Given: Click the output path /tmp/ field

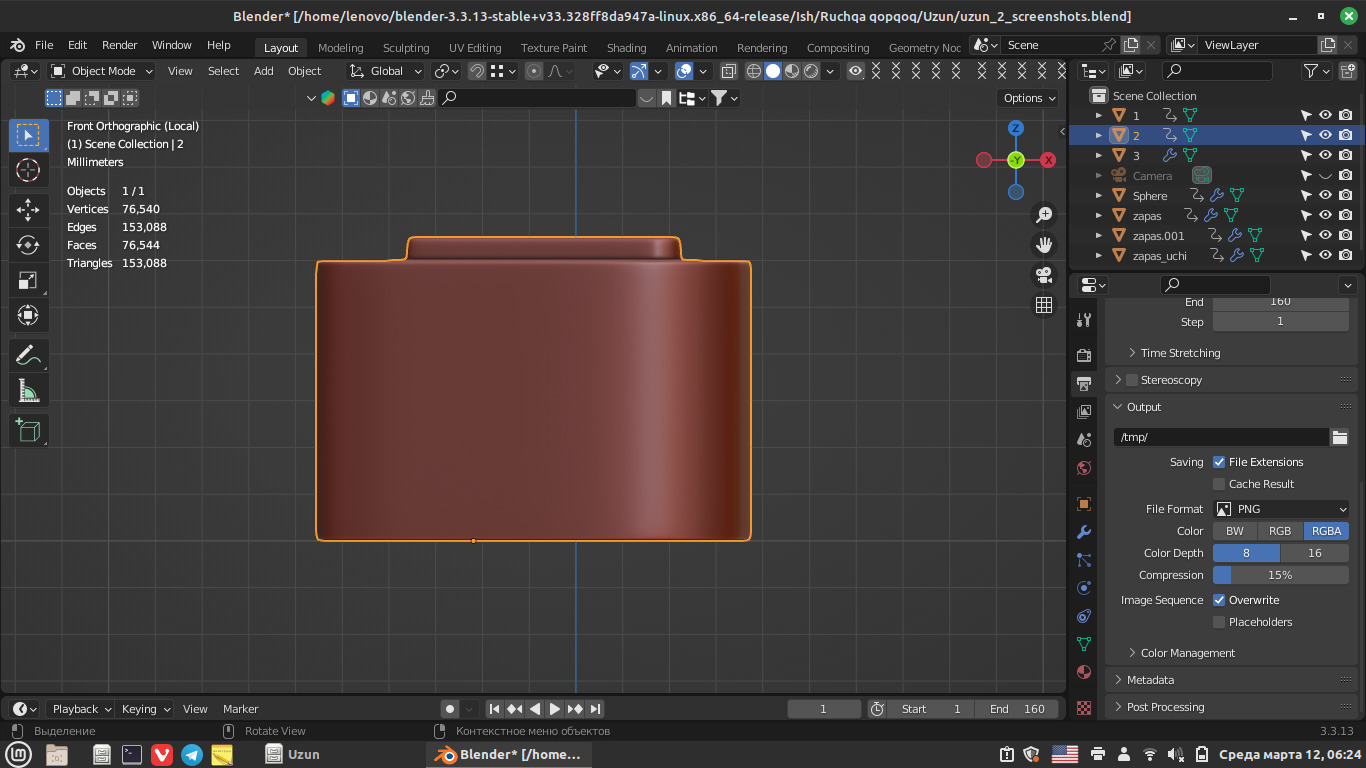Looking at the screenshot, I should pyautogui.click(x=1221, y=437).
